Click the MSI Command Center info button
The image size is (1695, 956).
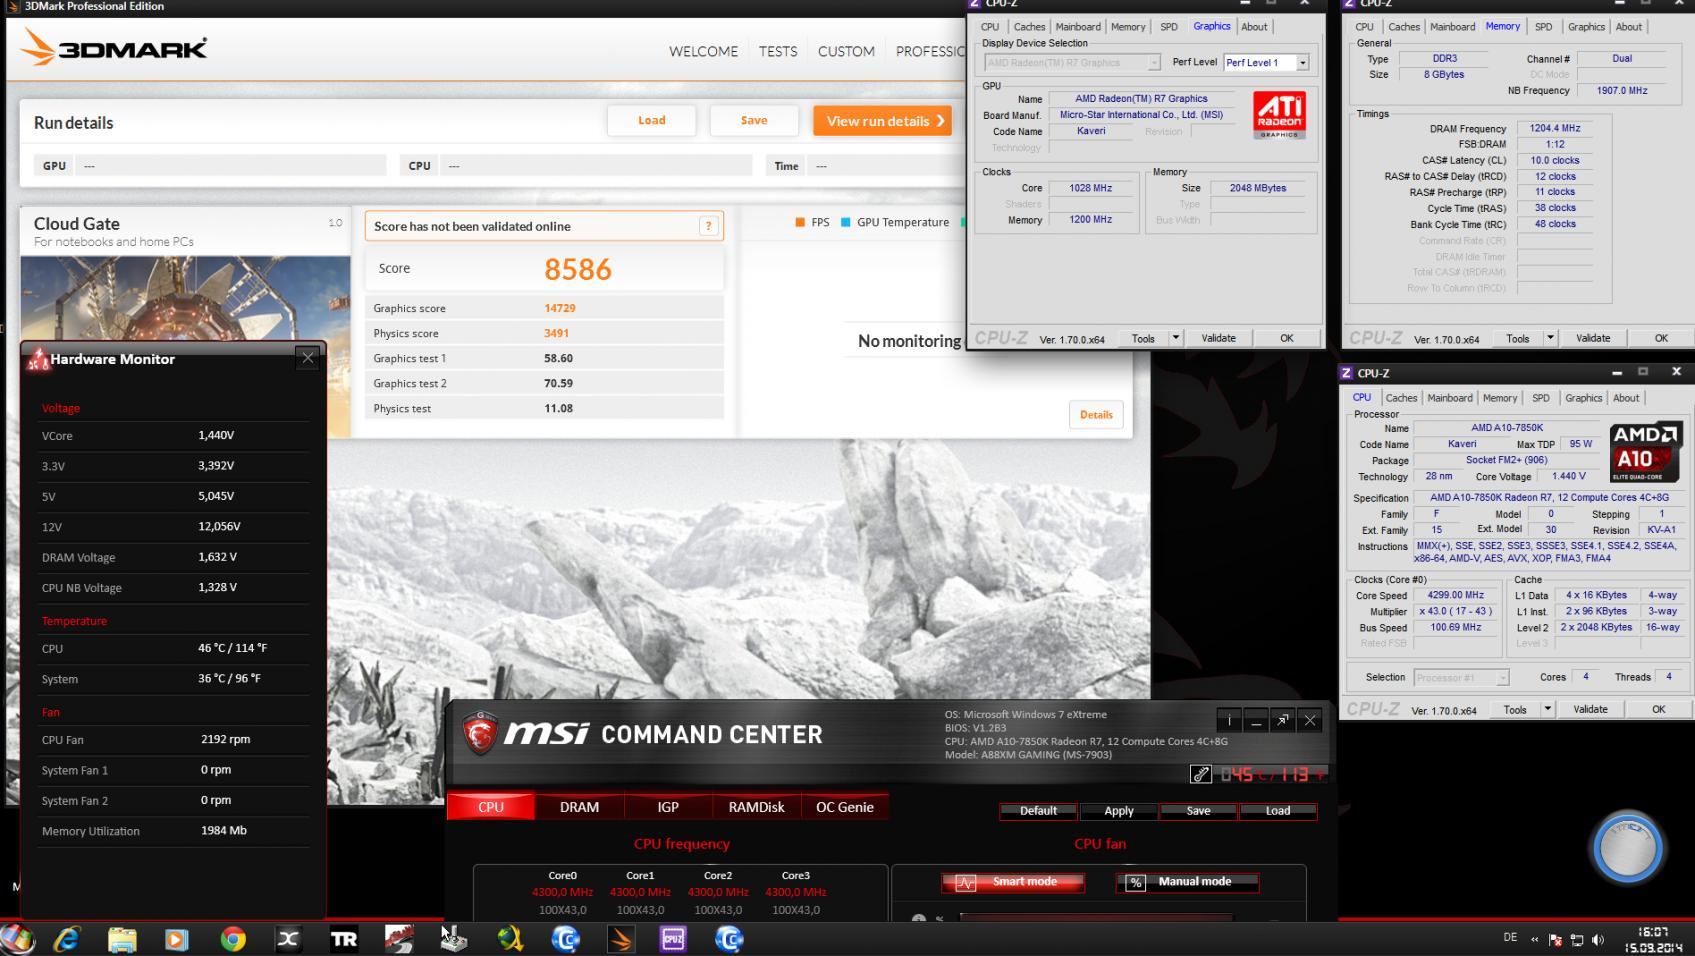pyautogui.click(x=1229, y=720)
